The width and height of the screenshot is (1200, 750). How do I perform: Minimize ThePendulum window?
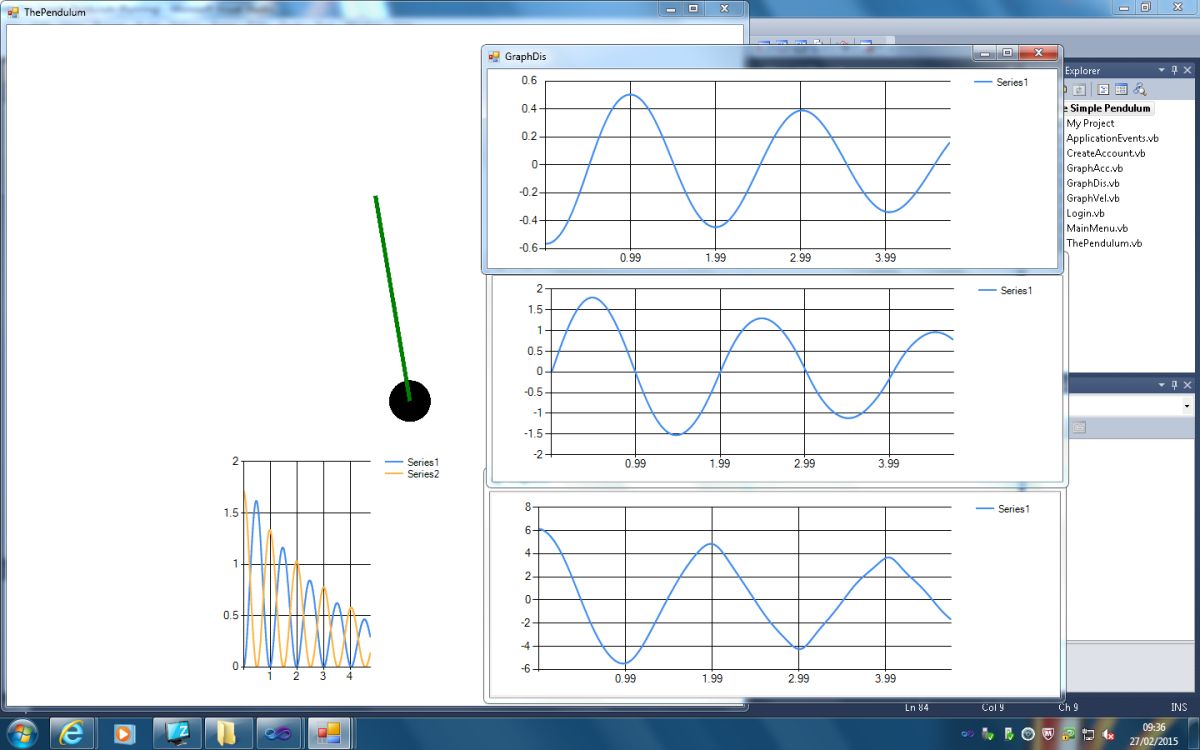tap(671, 8)
